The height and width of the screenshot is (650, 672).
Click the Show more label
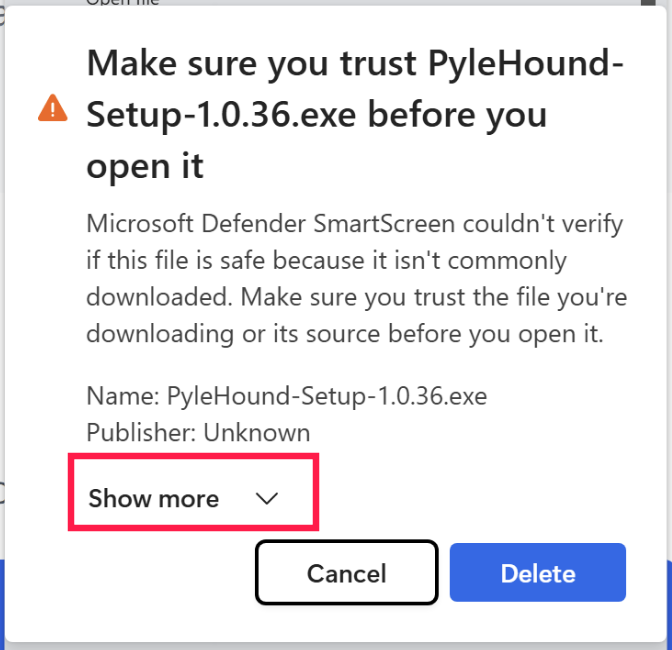click(154, 498)
